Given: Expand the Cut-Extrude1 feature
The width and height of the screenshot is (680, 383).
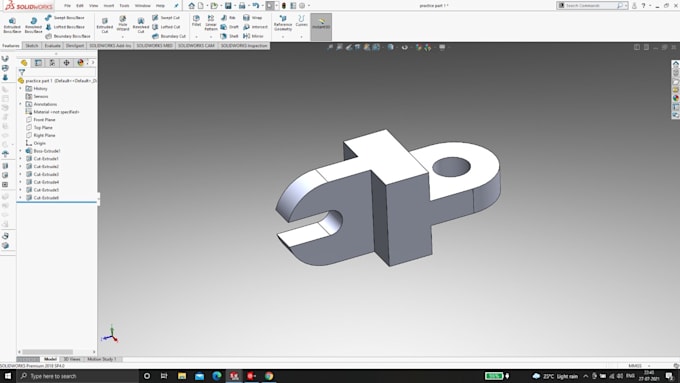Looking at the screenshot, I should (20, 159).
